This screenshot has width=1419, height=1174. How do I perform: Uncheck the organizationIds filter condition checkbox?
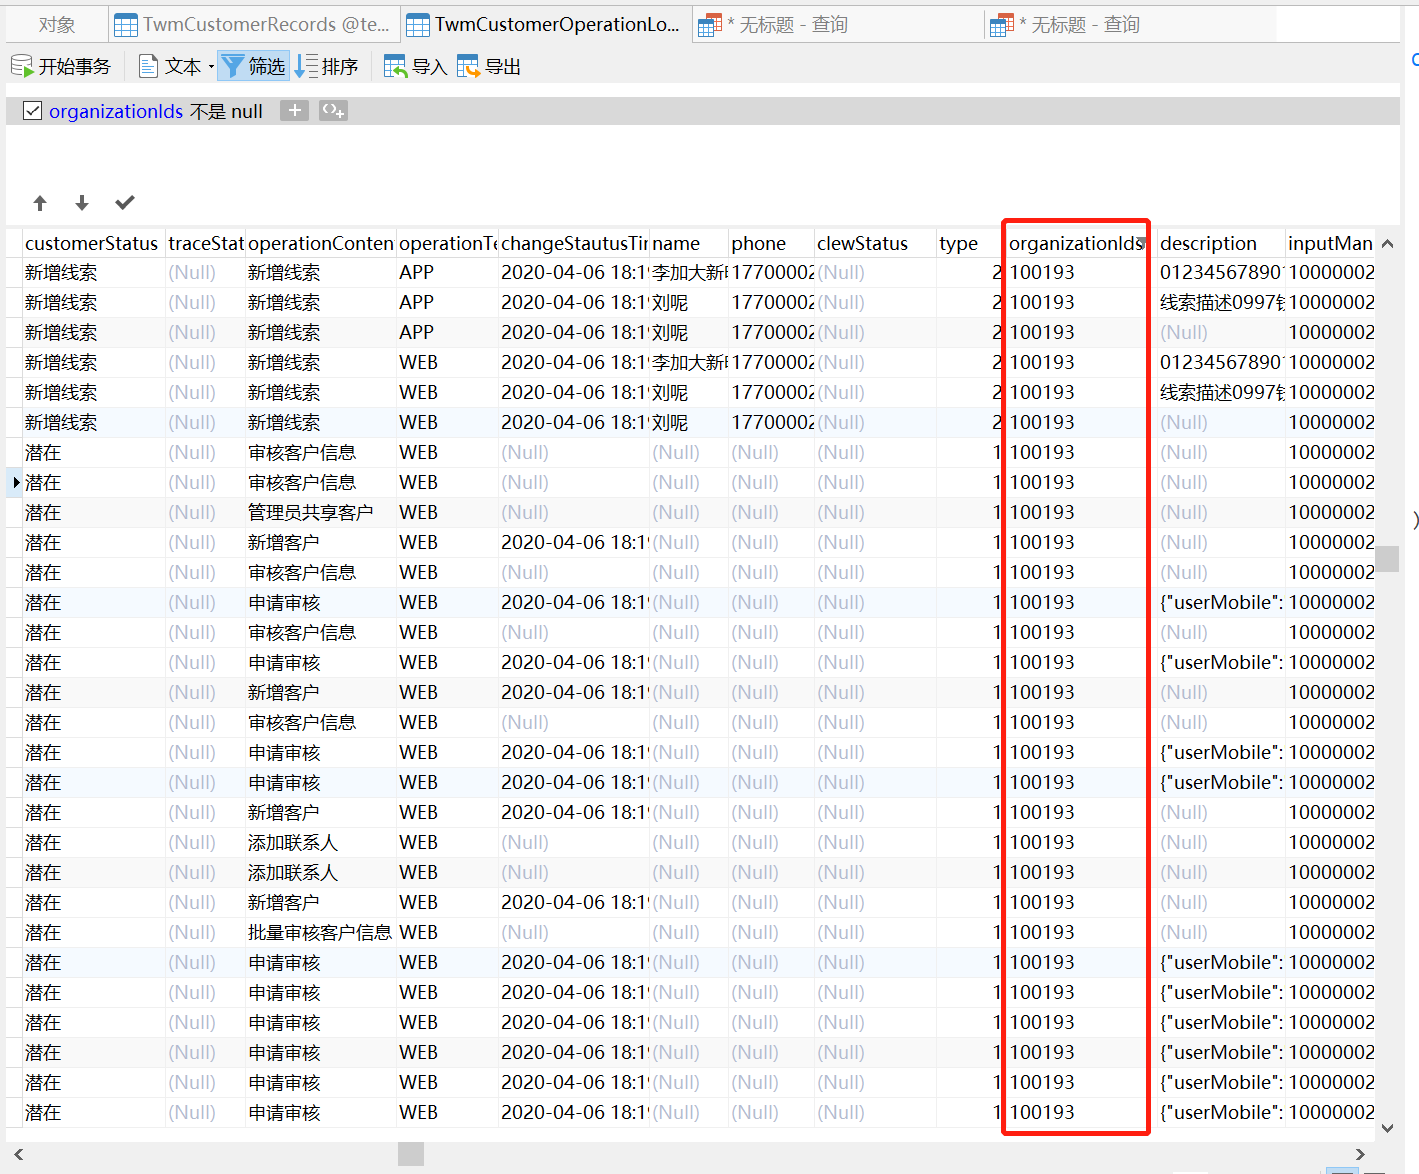click(x=33, y=111)
